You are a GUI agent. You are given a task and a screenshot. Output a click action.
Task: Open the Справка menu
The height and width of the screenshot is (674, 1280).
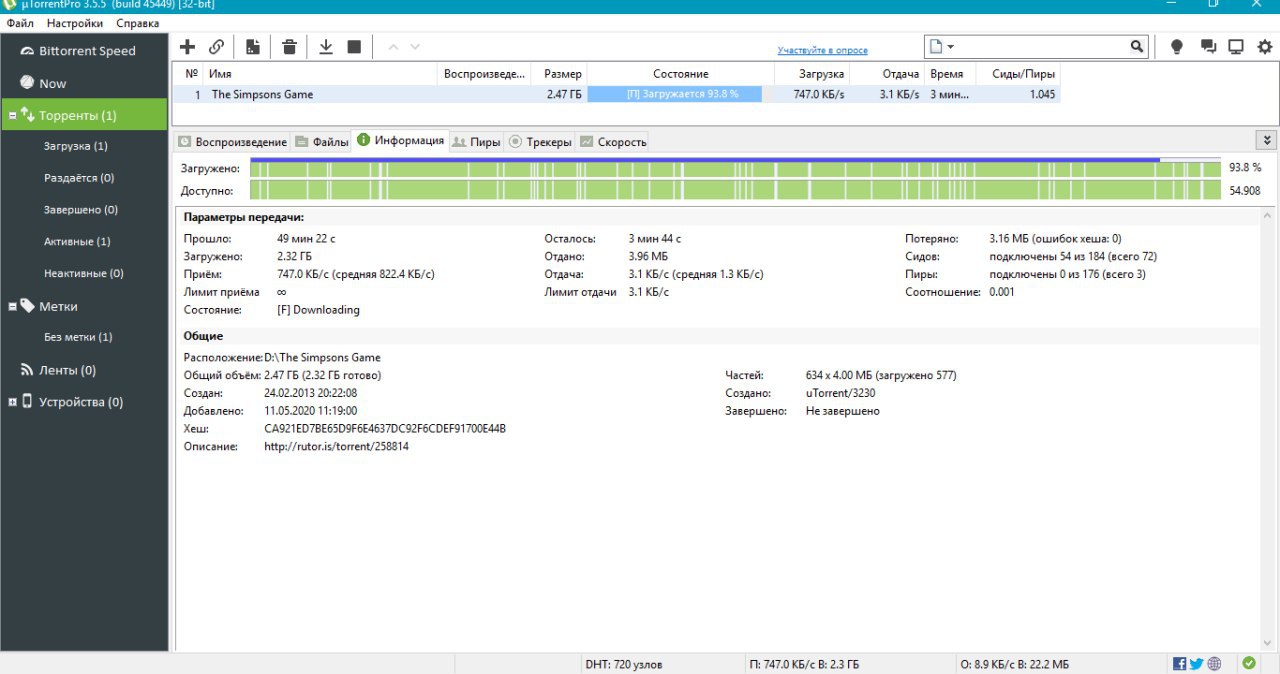(x=137, y=22)
